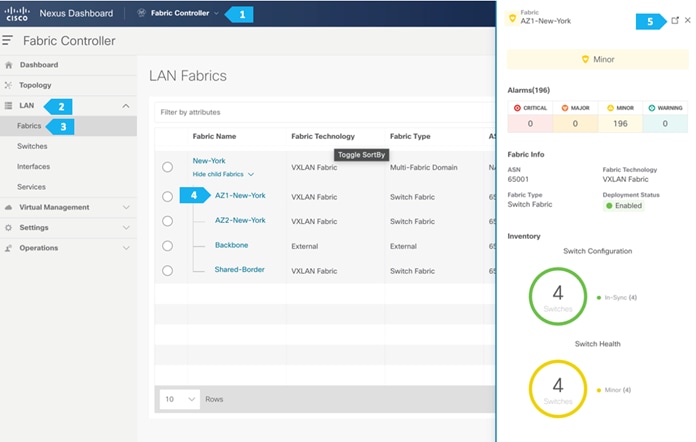
Task: Open the New-York fabric link
Action: (x=209, y=161)
